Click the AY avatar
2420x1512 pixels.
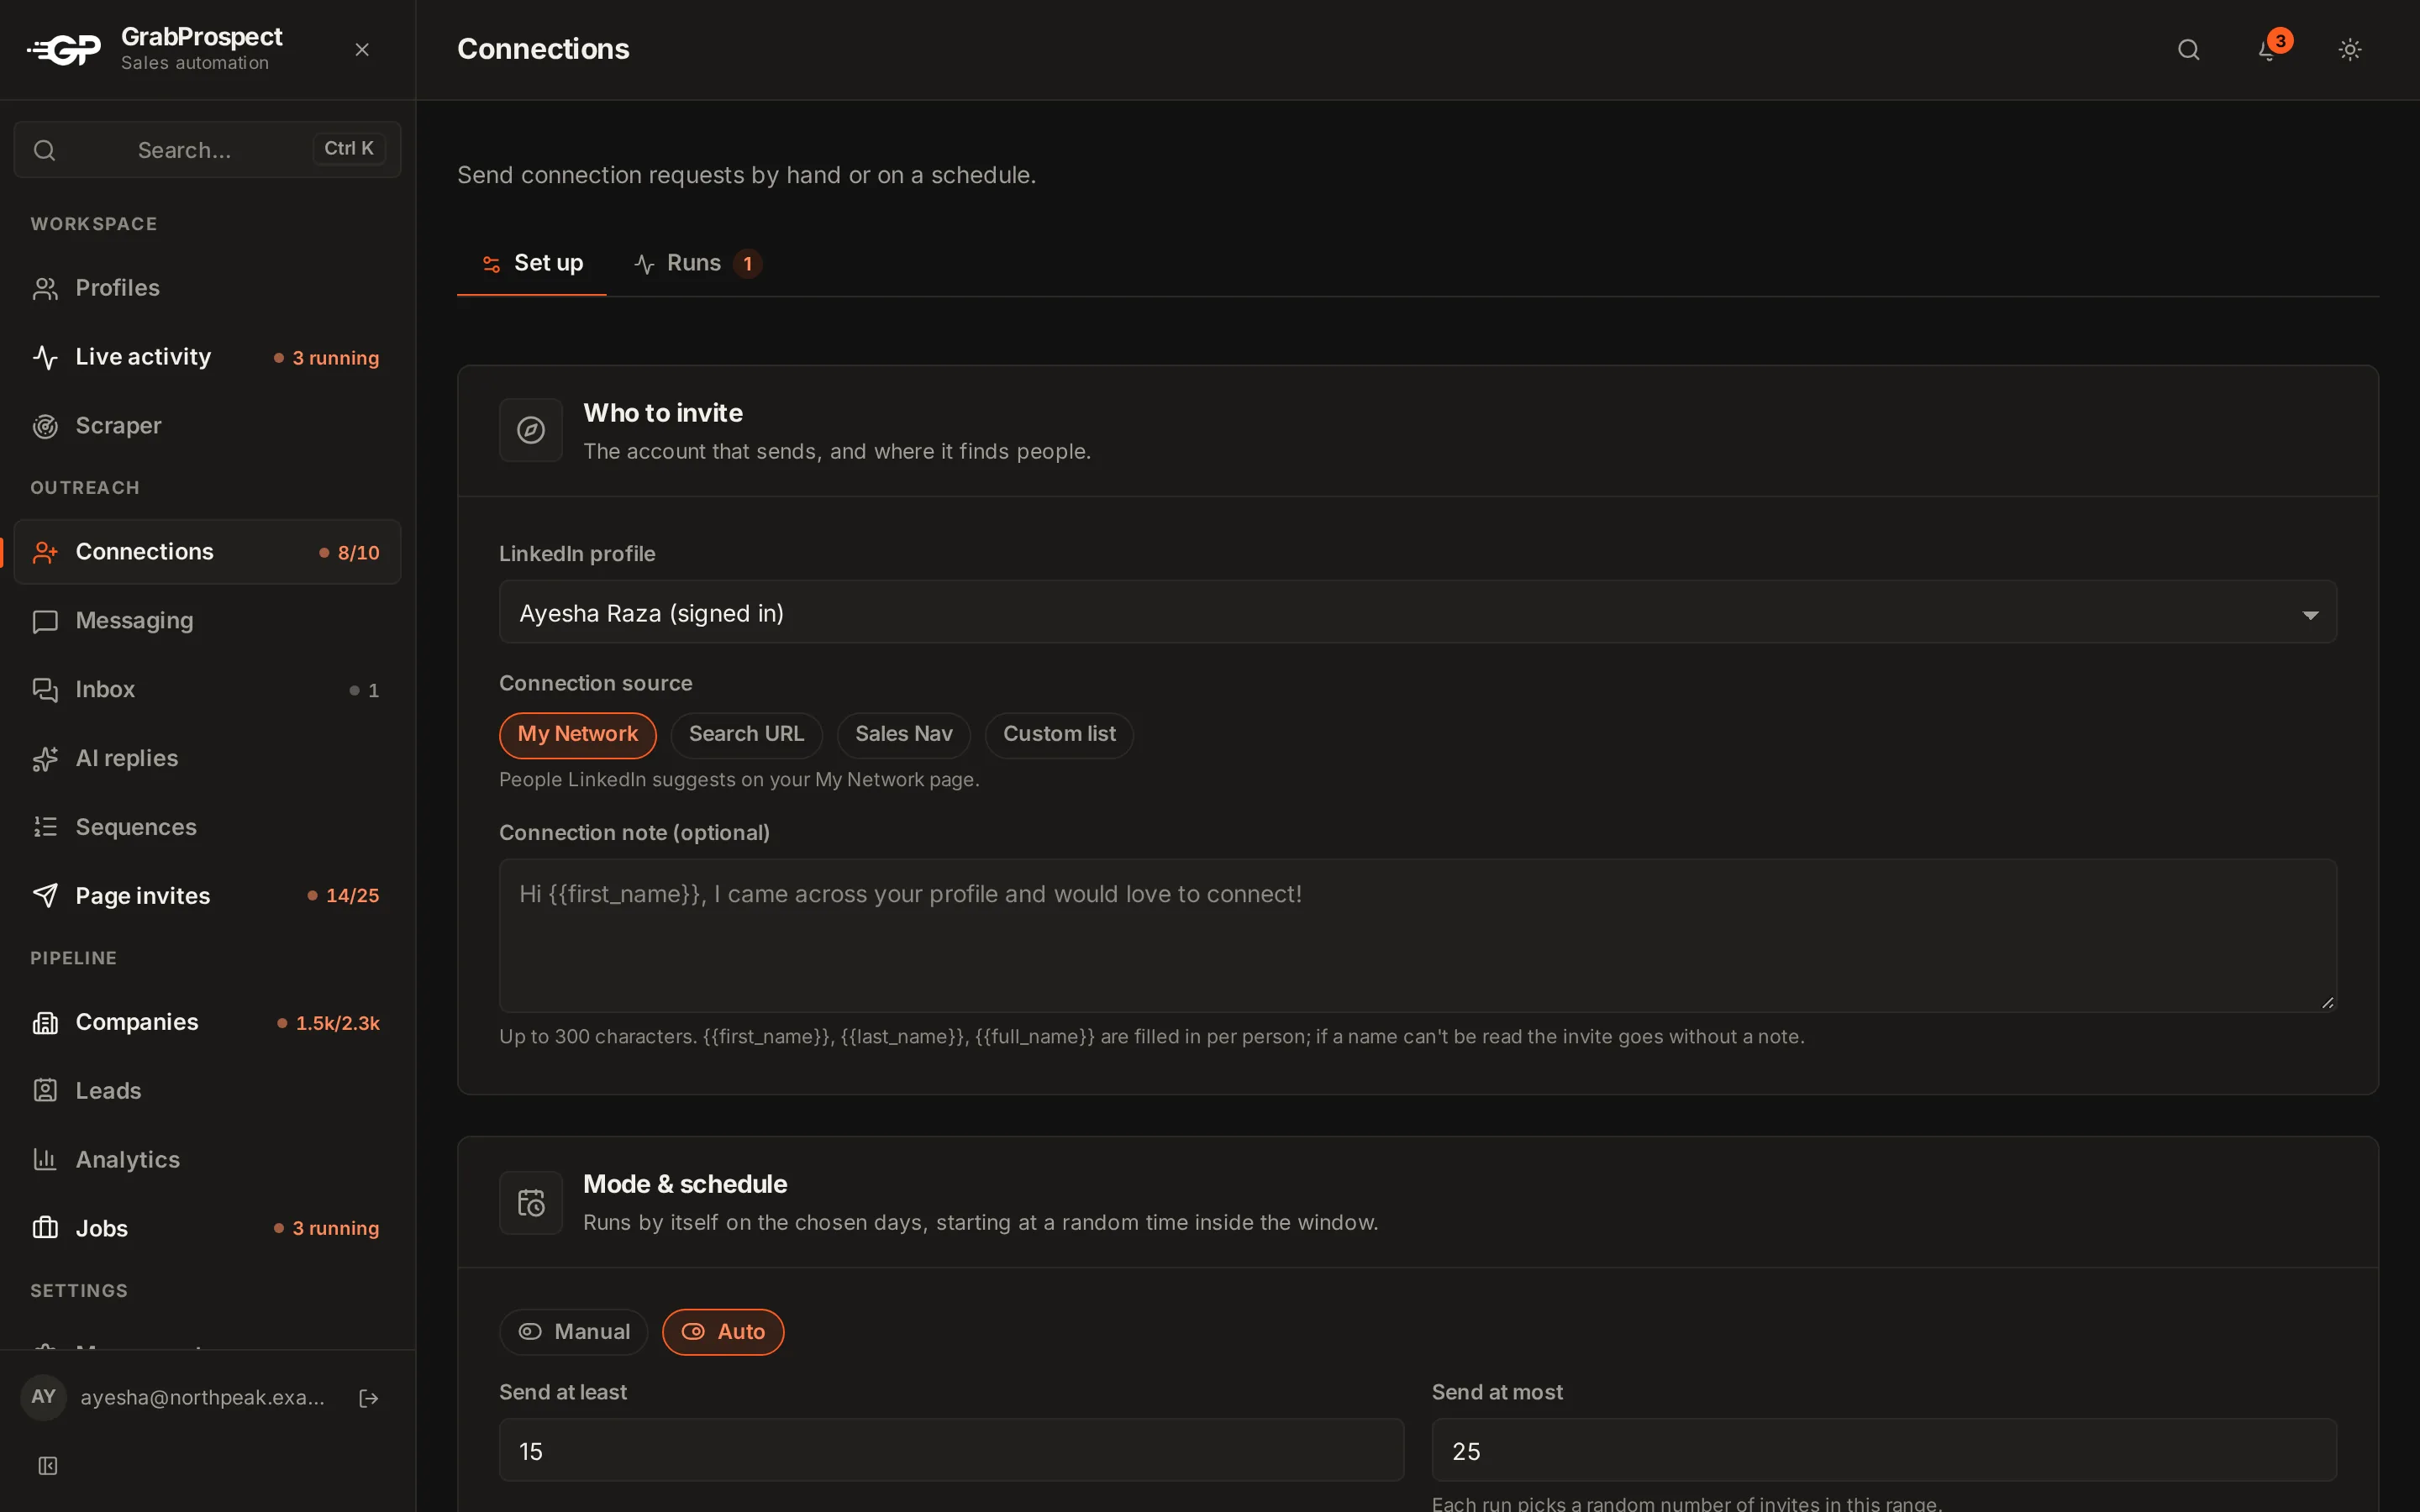[x=43, y=1397]
